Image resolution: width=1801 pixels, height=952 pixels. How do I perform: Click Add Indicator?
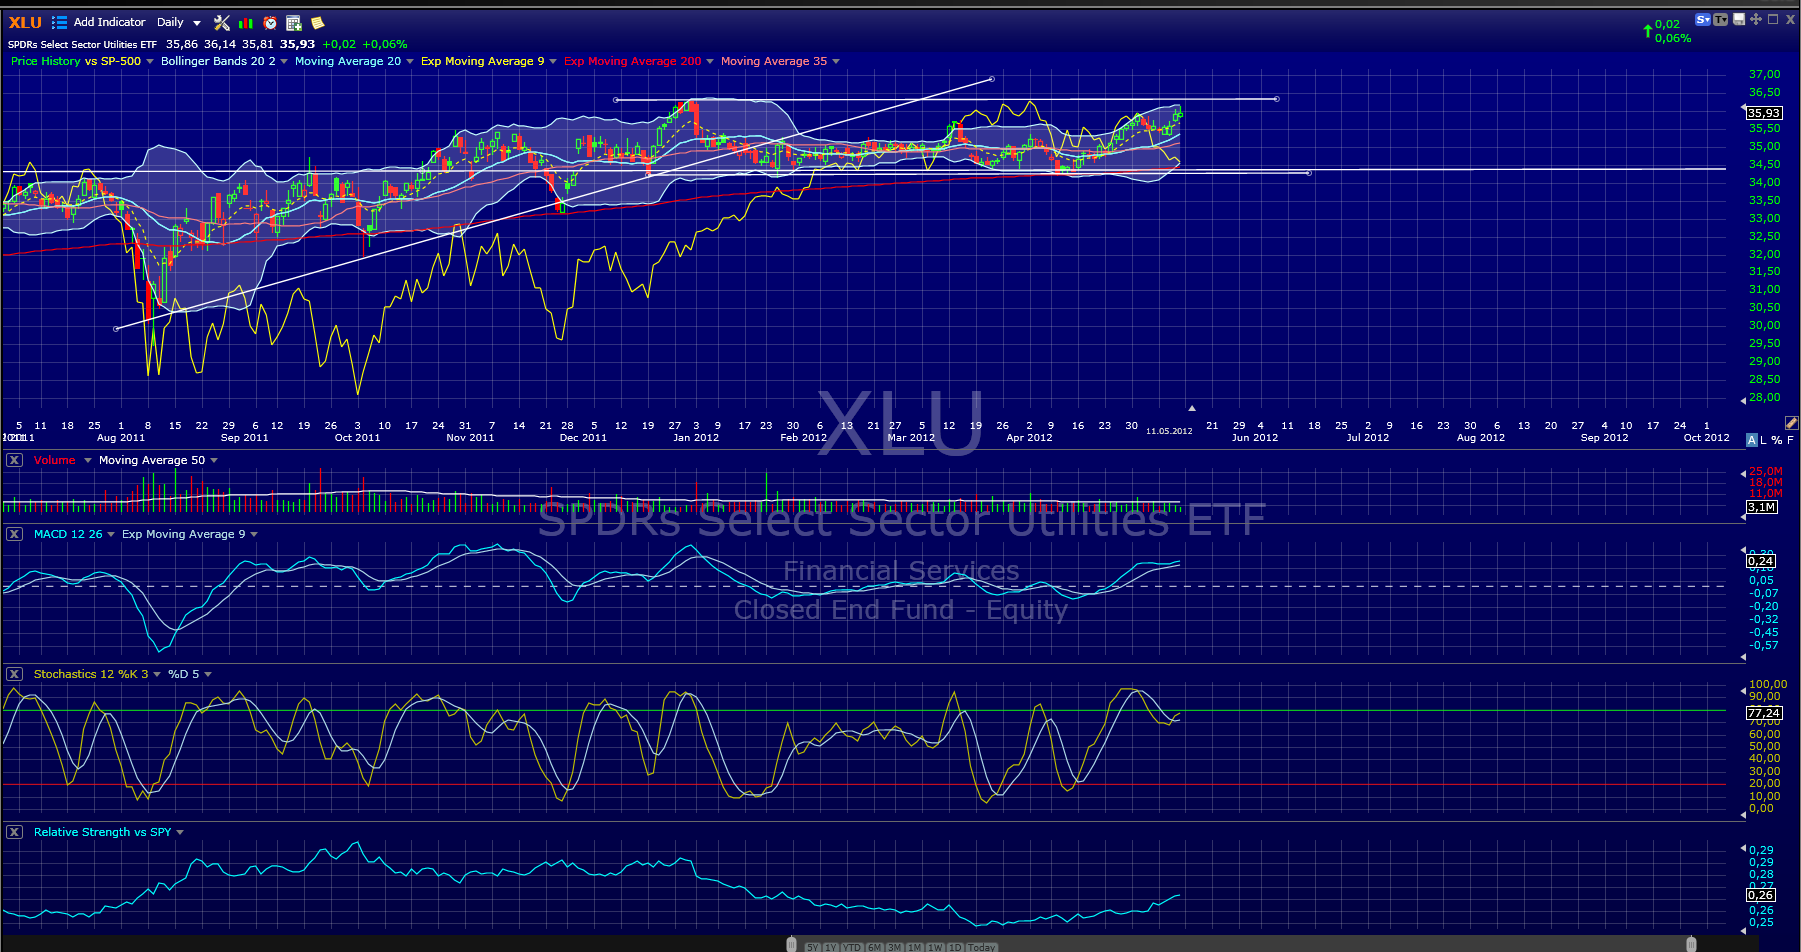tap(109, 22)
